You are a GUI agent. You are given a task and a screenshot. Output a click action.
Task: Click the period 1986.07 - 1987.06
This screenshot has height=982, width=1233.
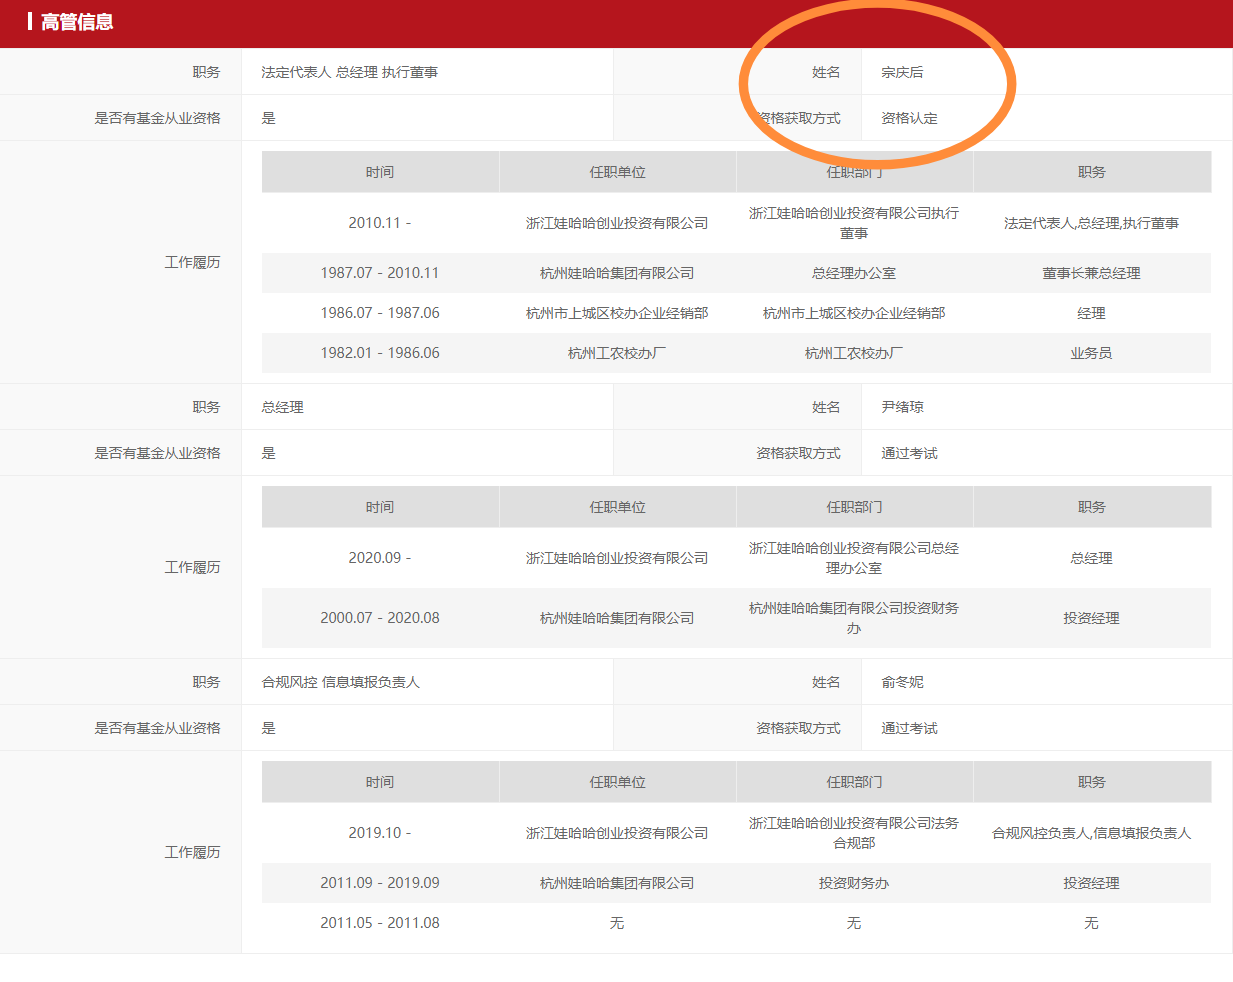pos(380,313)
